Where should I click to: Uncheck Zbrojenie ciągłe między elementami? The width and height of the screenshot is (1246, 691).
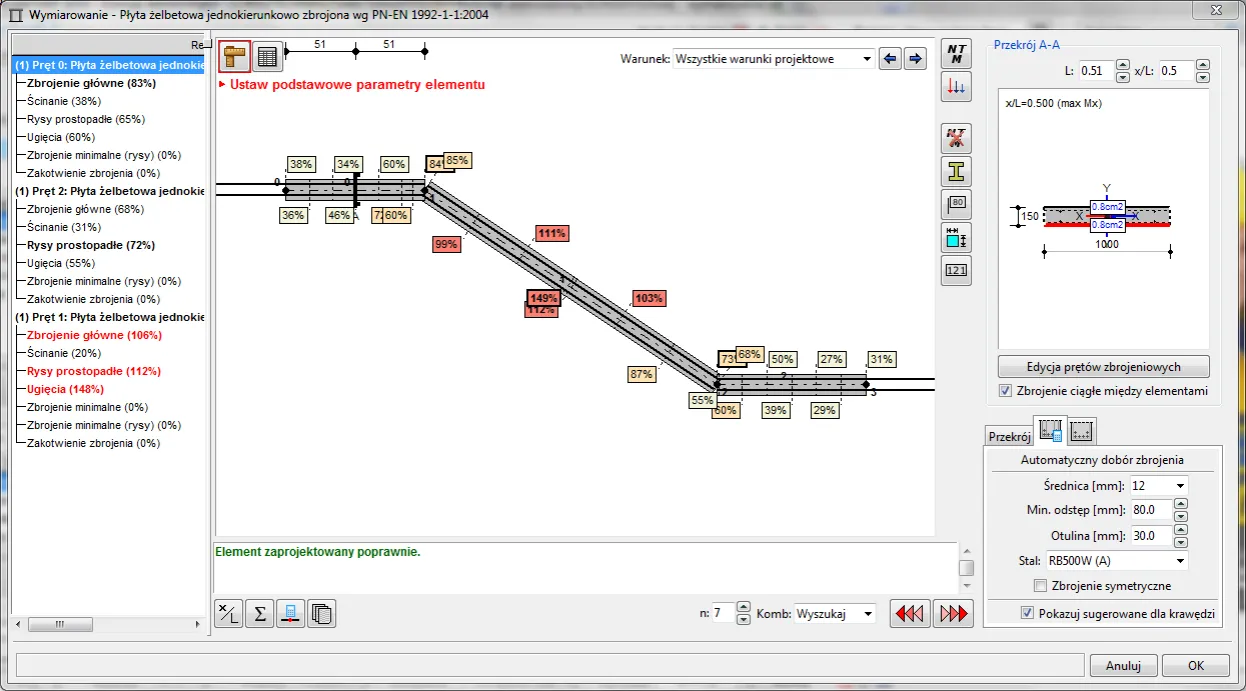point(1005,391)
